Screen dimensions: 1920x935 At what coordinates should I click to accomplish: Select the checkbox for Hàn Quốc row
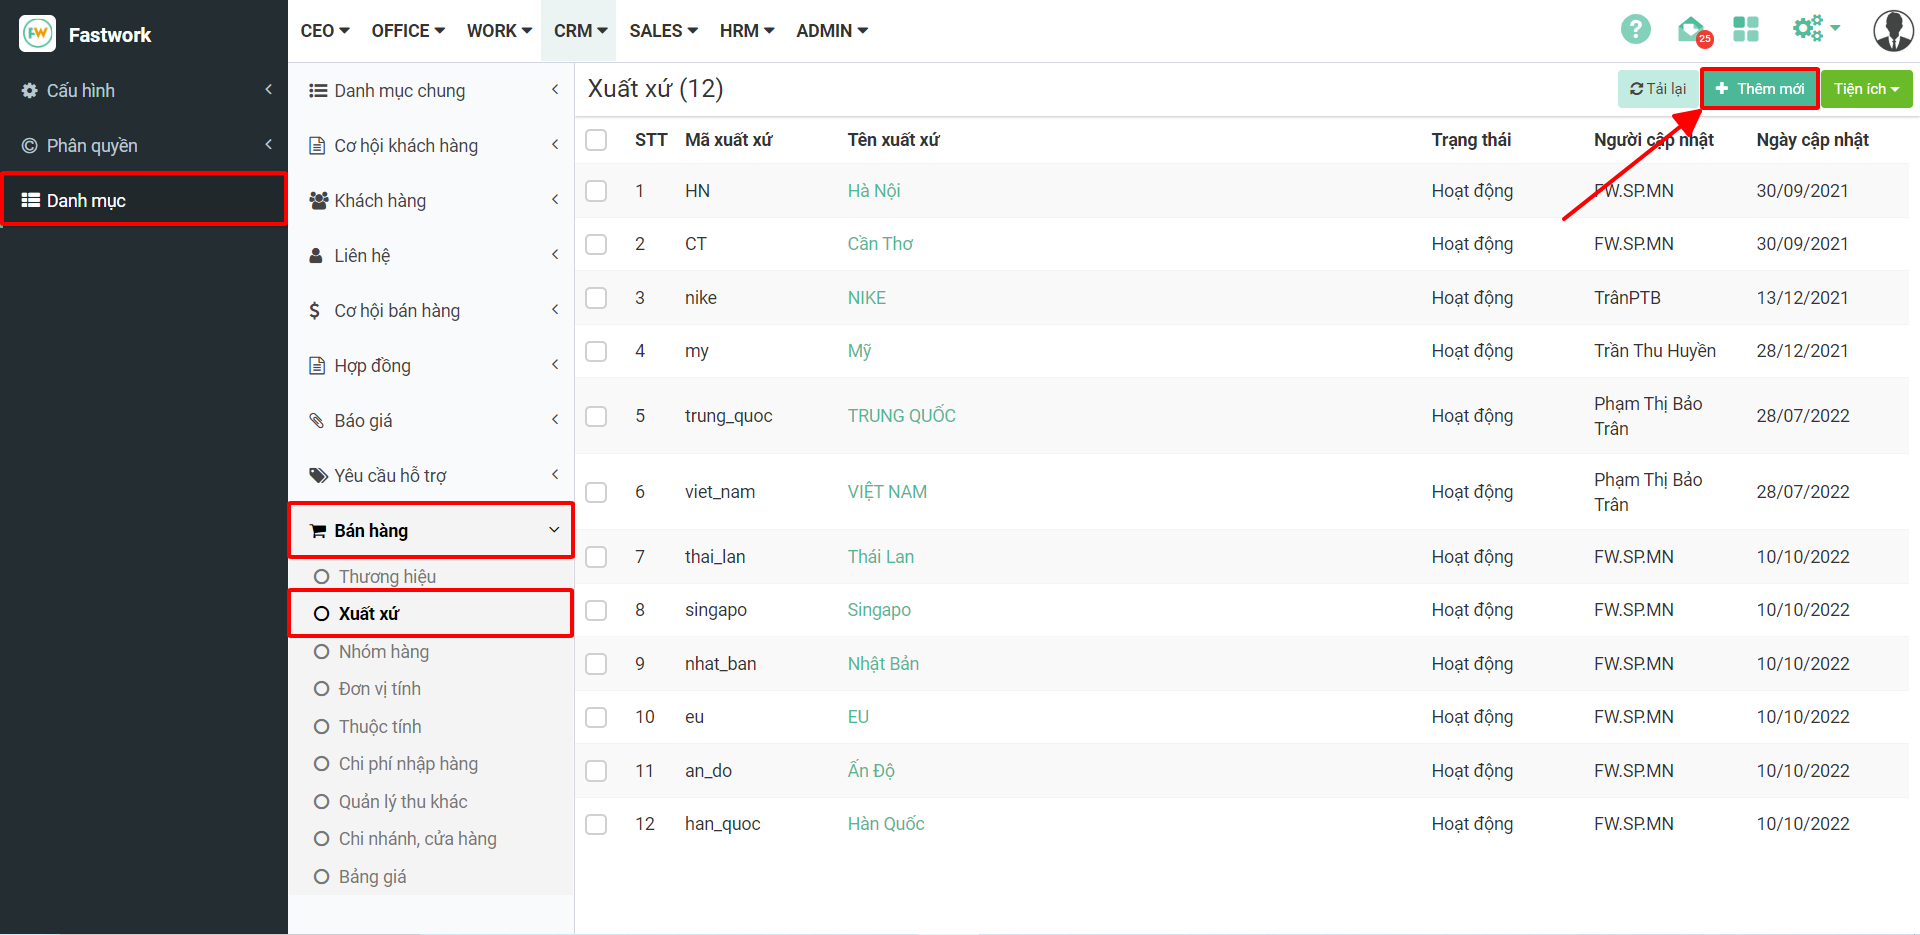pyautogui.click(x=596, y=824)
